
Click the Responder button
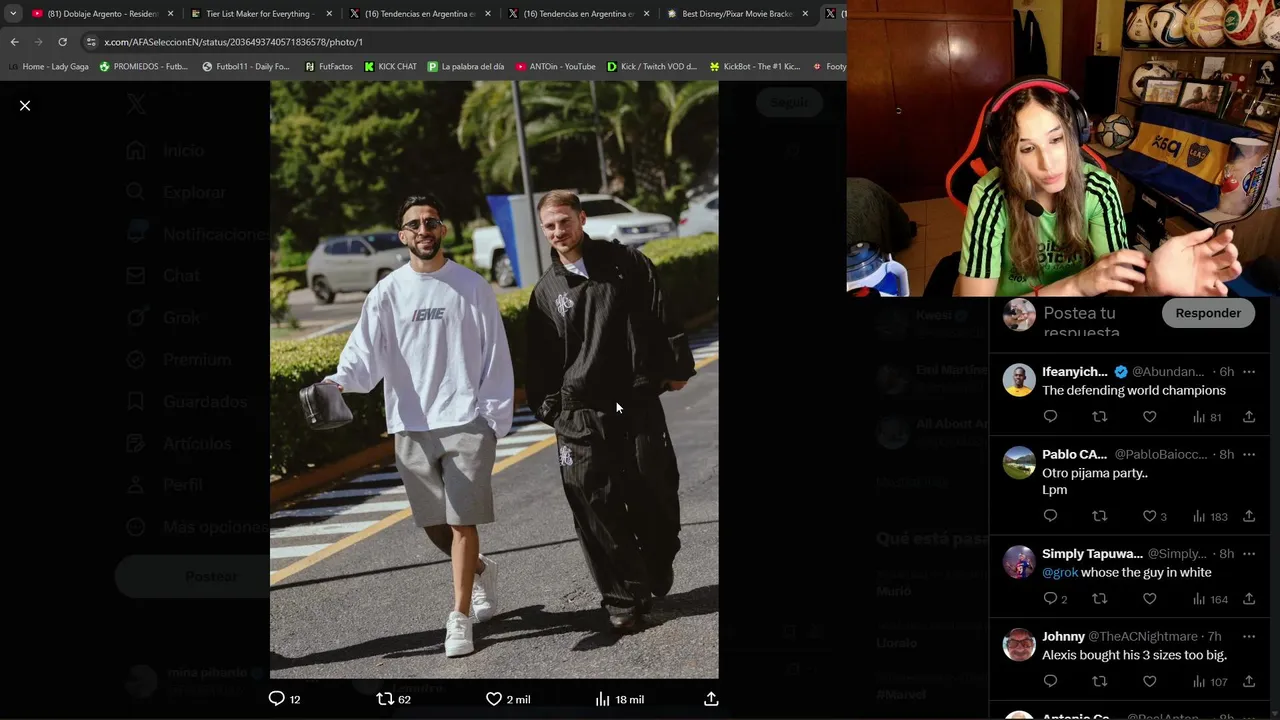[x=1208, y=313]
